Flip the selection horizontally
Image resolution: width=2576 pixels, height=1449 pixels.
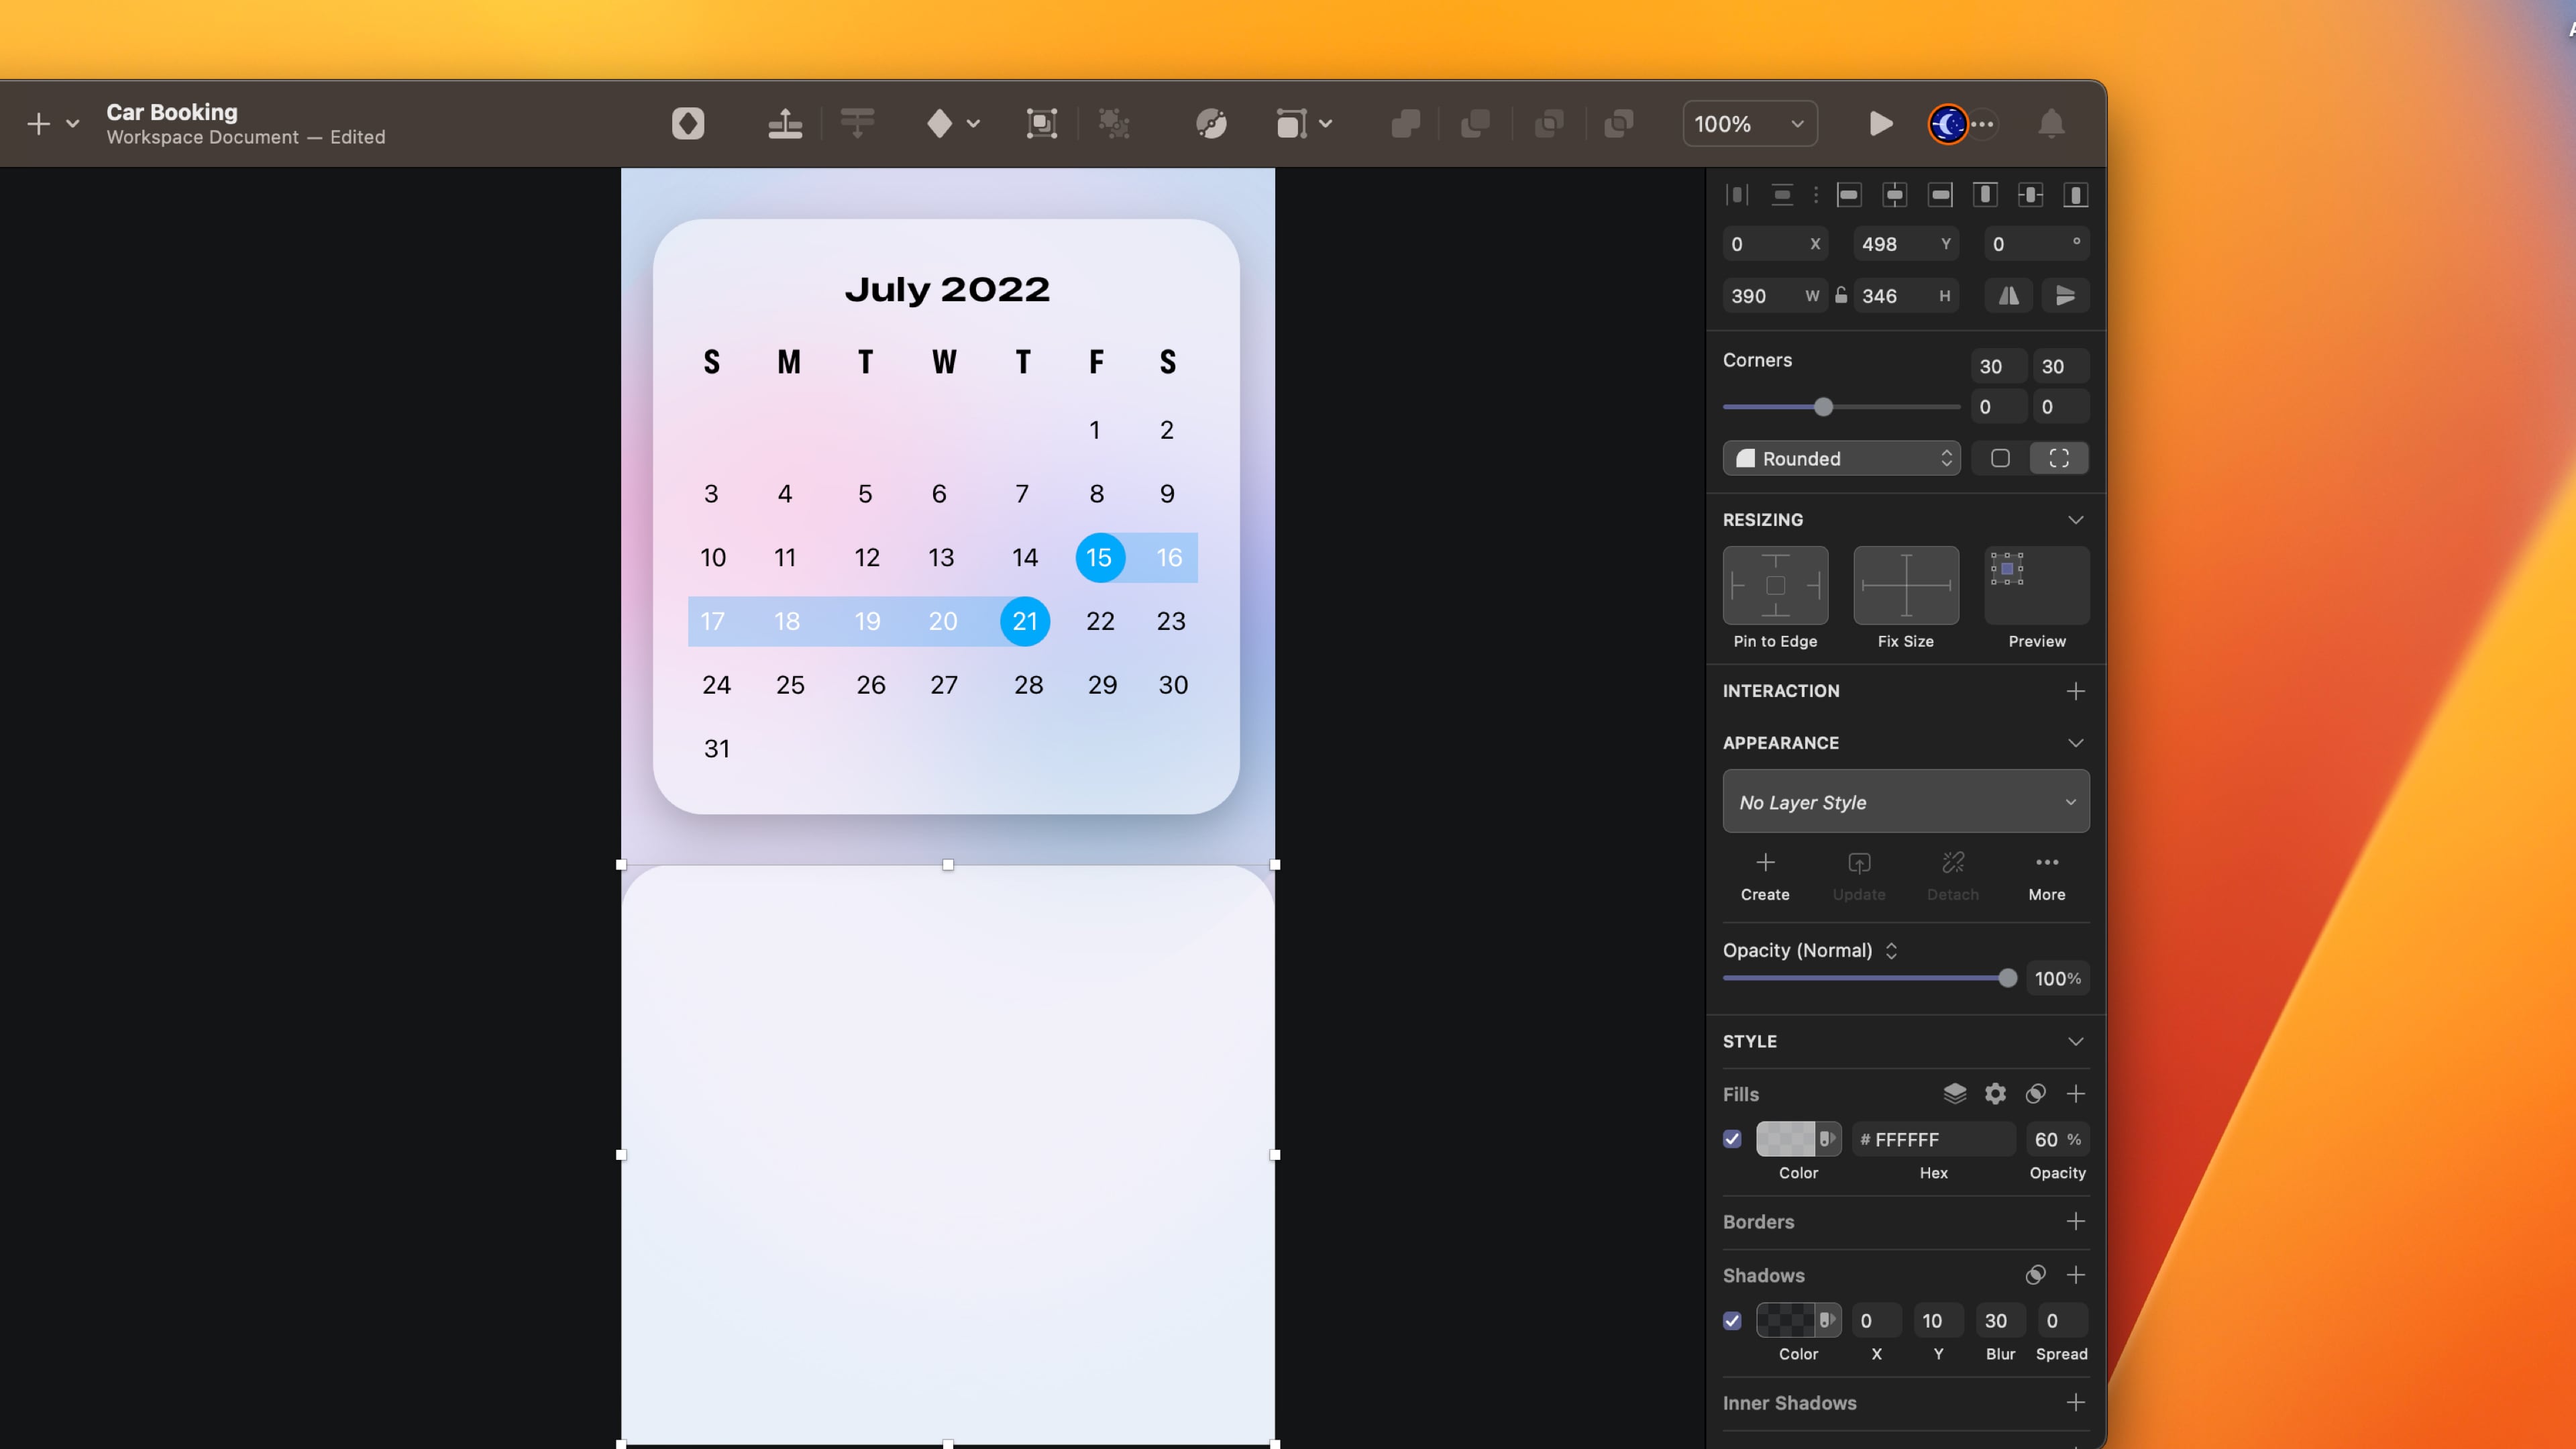point(2008,295)
